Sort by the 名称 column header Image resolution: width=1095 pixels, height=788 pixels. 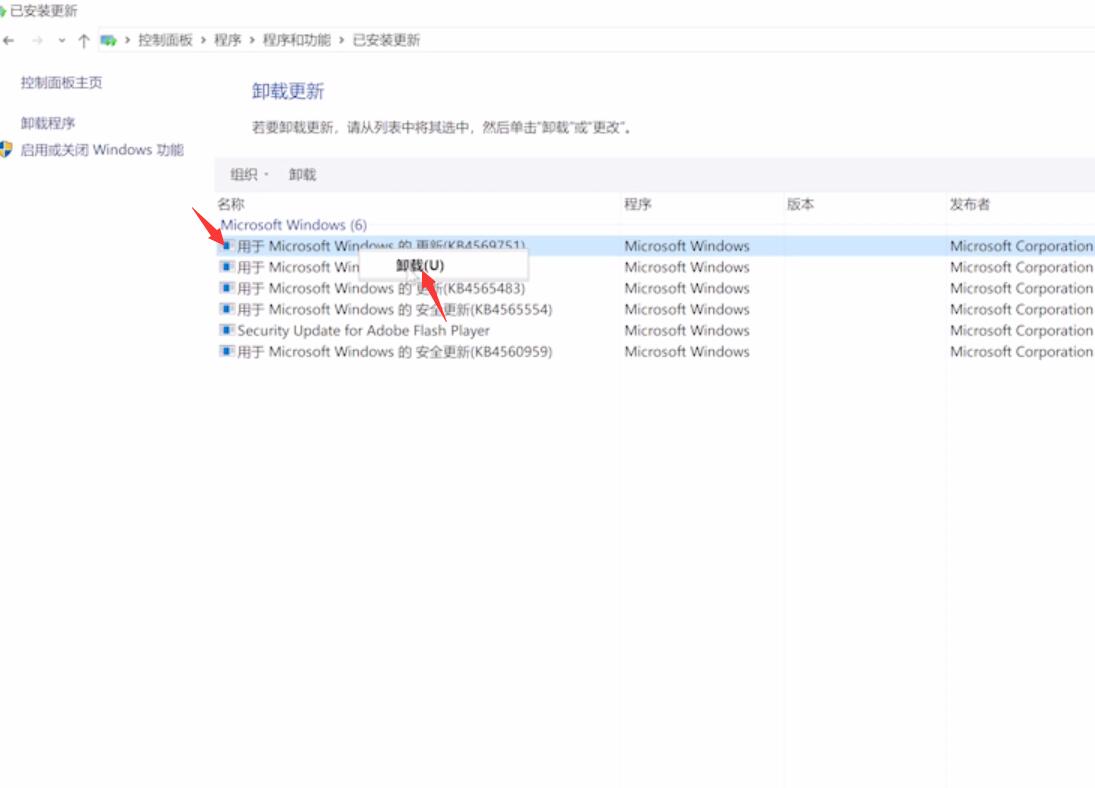(x=230, y=204)
